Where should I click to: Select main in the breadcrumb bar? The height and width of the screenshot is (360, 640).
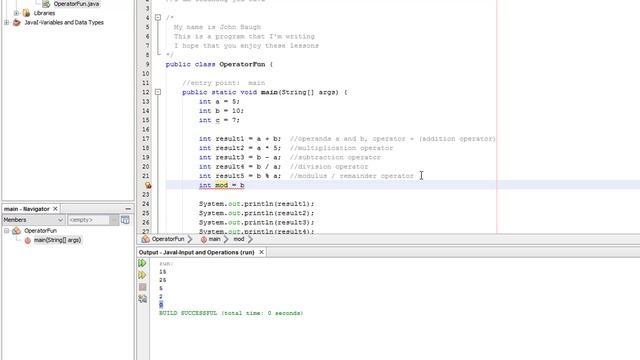click(x=214, y=239)
